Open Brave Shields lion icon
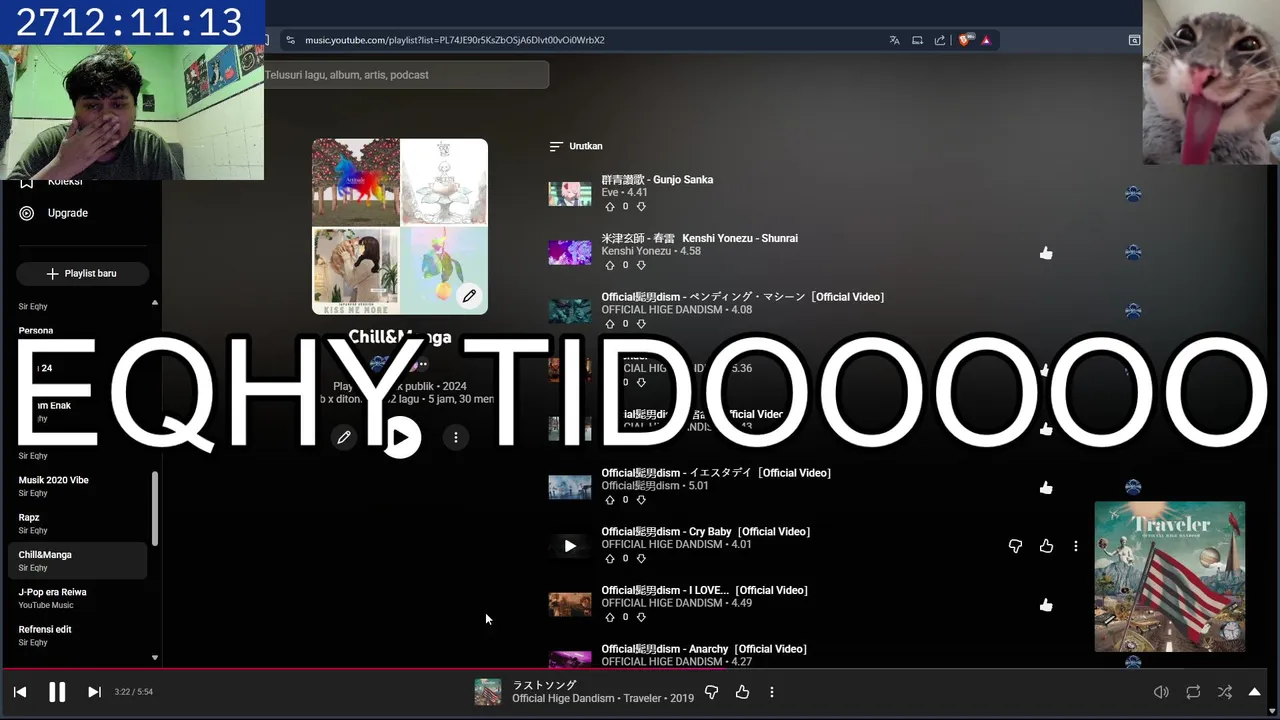The image size is (1280, 720). (964, 40)
